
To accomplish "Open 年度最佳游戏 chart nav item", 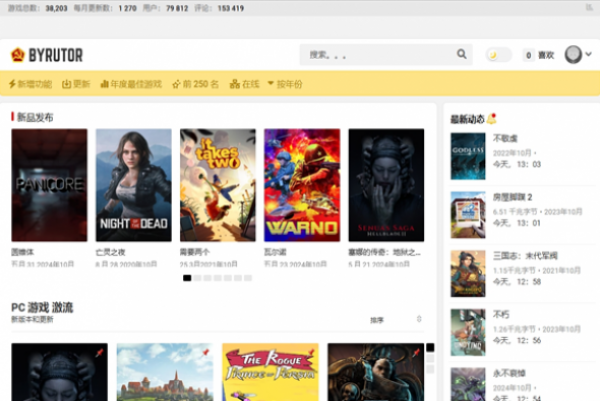I will 130,84.
